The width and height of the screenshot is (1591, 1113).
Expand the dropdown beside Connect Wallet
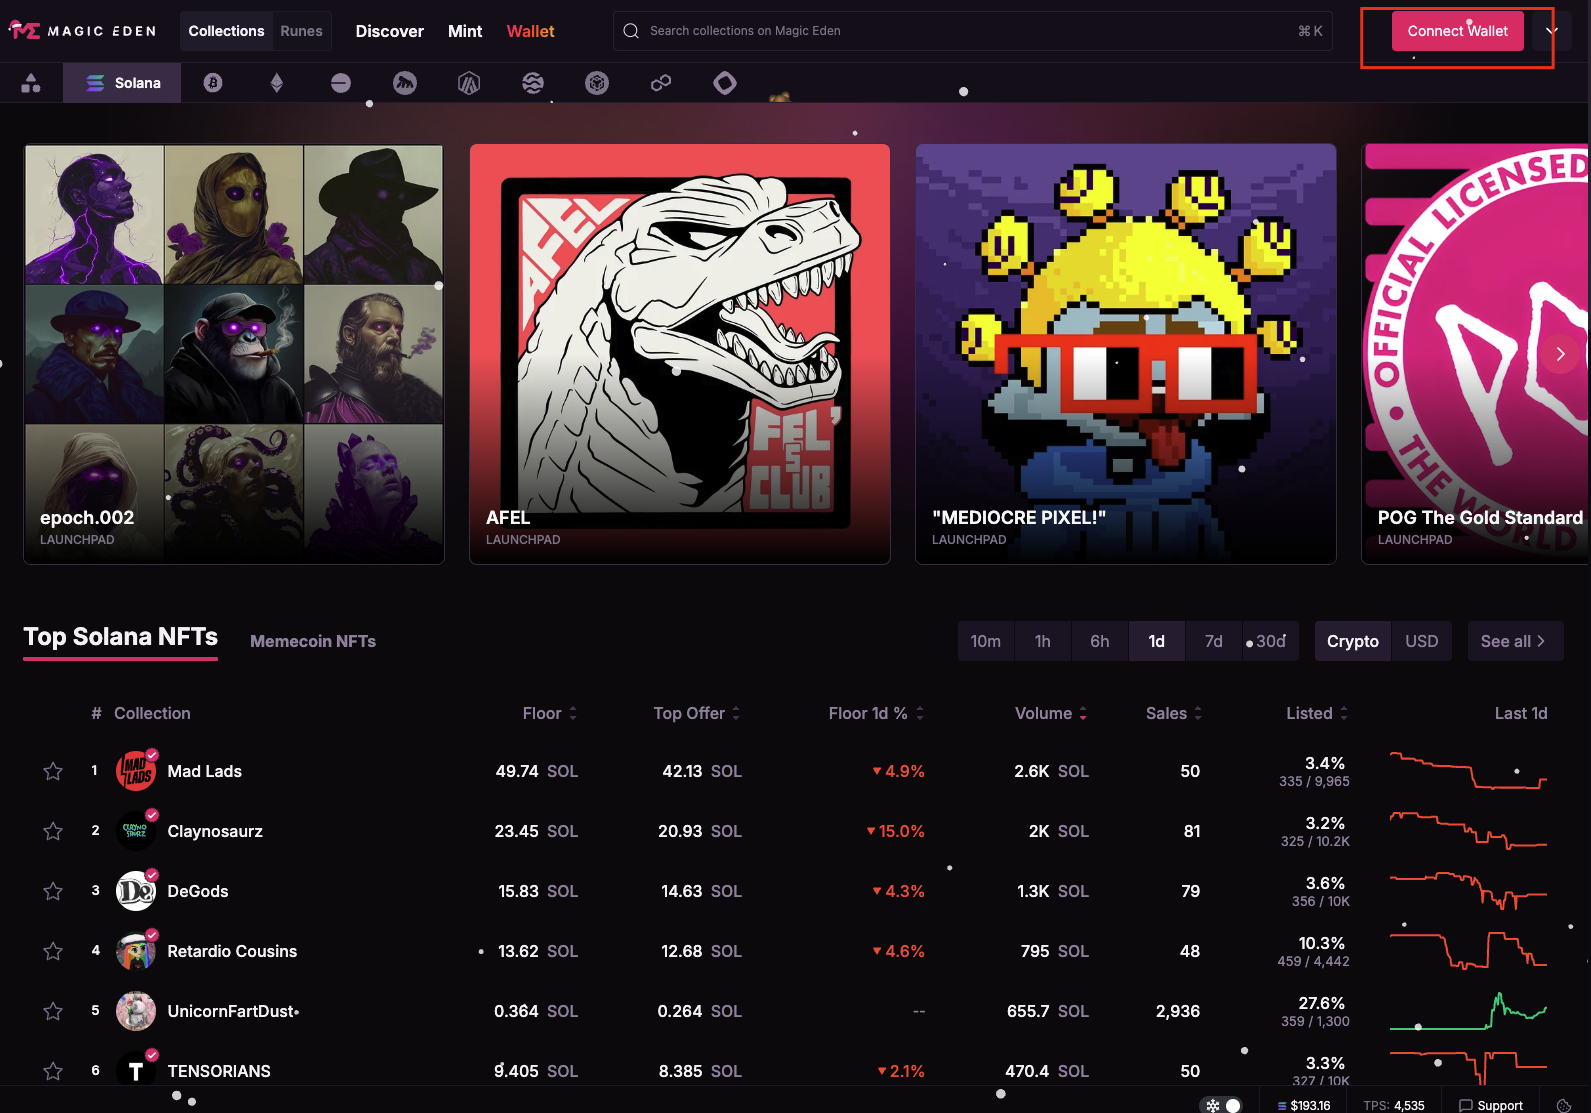(1552, 31)
